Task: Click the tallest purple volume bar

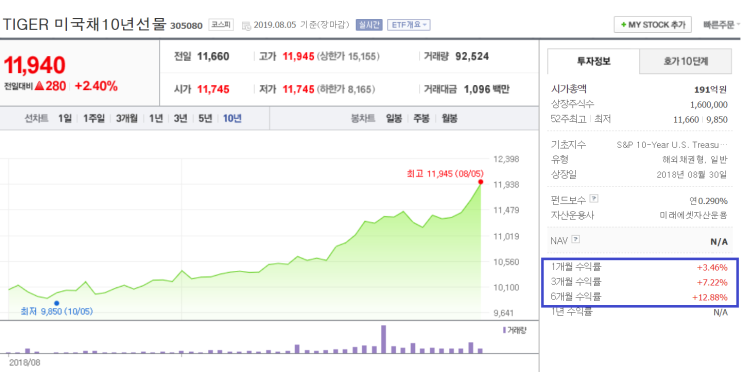Action: point(383,339)
